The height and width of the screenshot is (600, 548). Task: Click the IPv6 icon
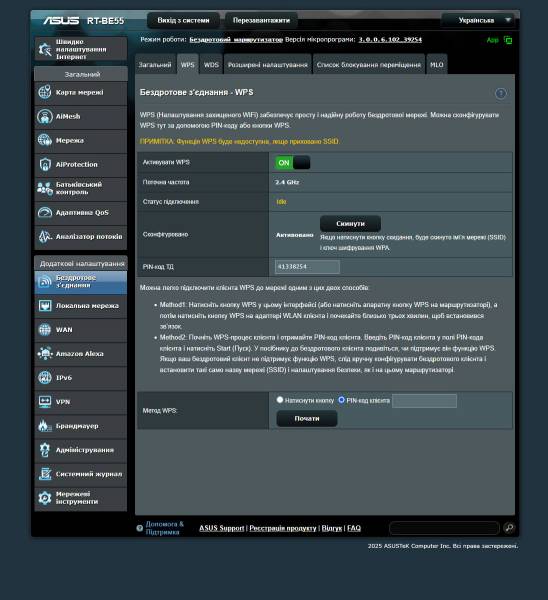tap(45, 378)
